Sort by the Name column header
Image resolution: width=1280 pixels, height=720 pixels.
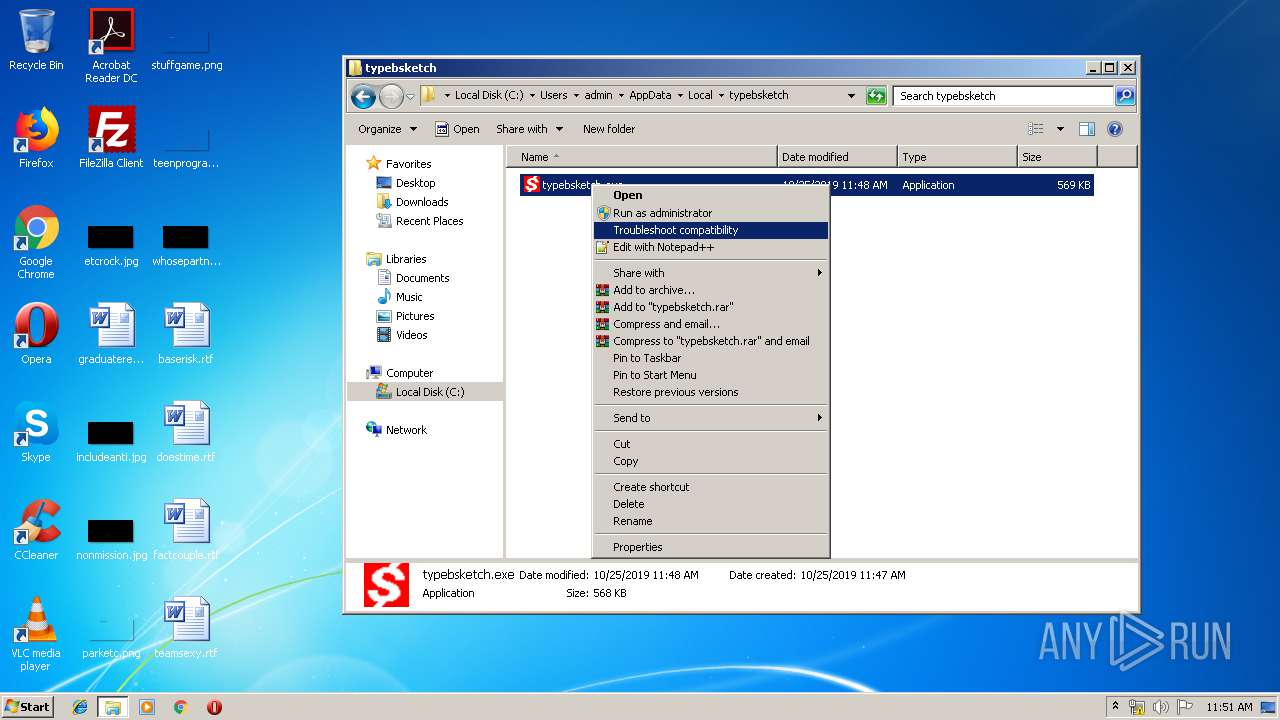click(x=641, y=157)
